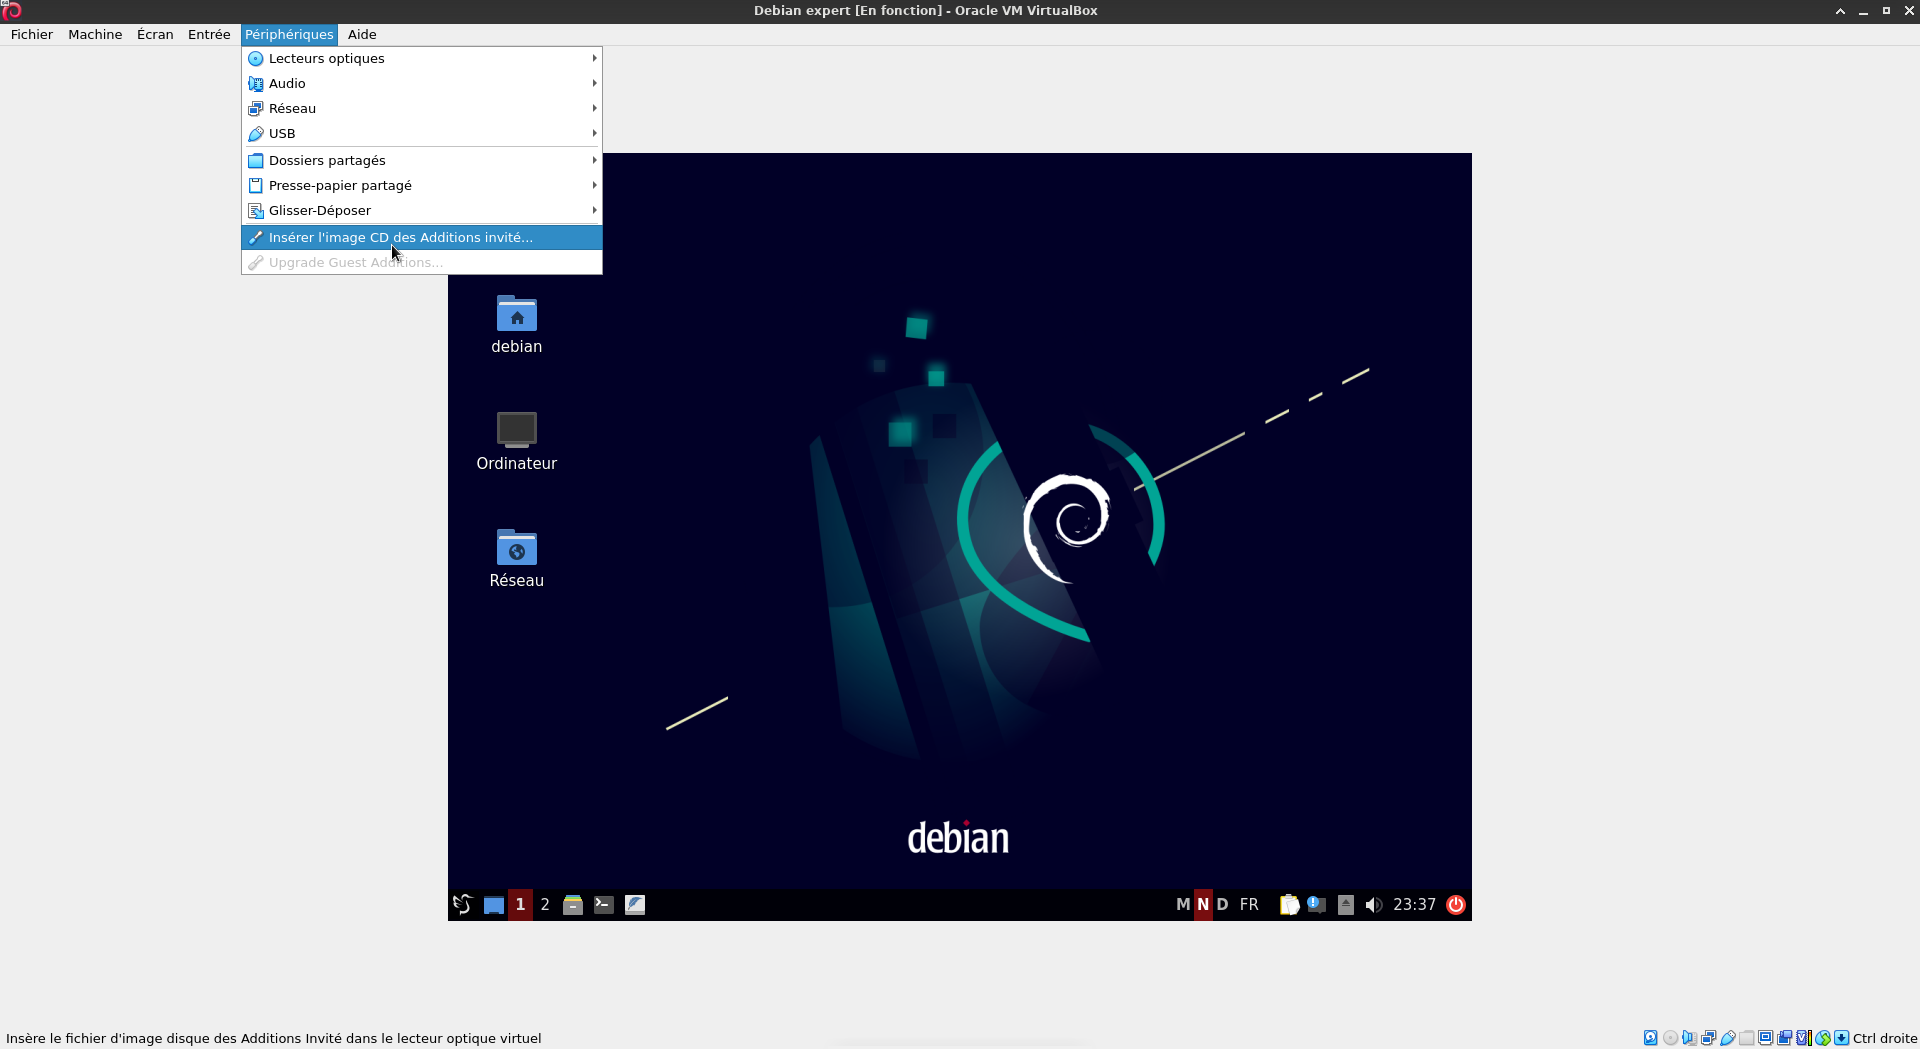Expand the Réseau submenu arrow

click(x=594, y=108)
